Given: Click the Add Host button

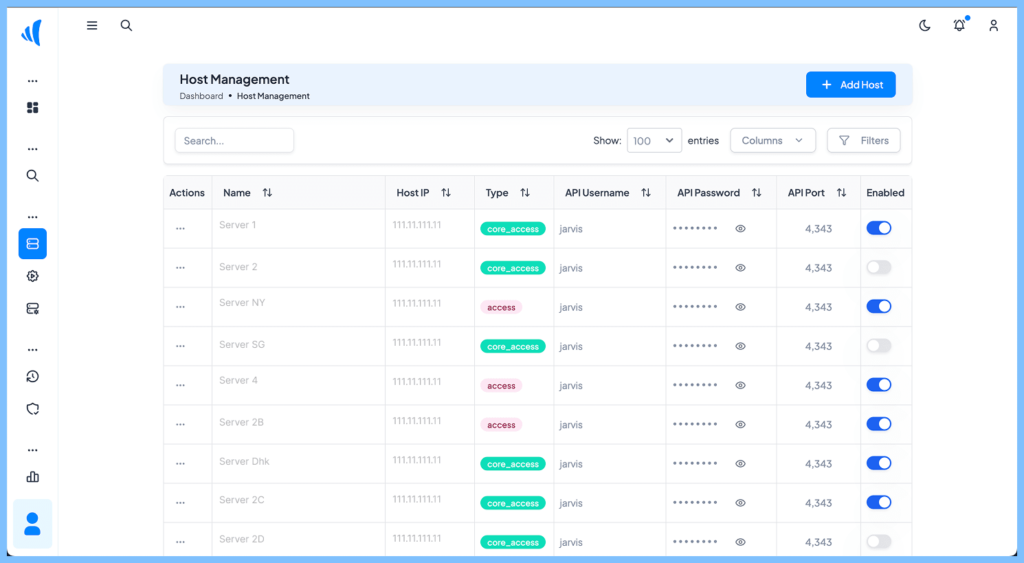Looking at the screenshot, I should pos(851,85).
